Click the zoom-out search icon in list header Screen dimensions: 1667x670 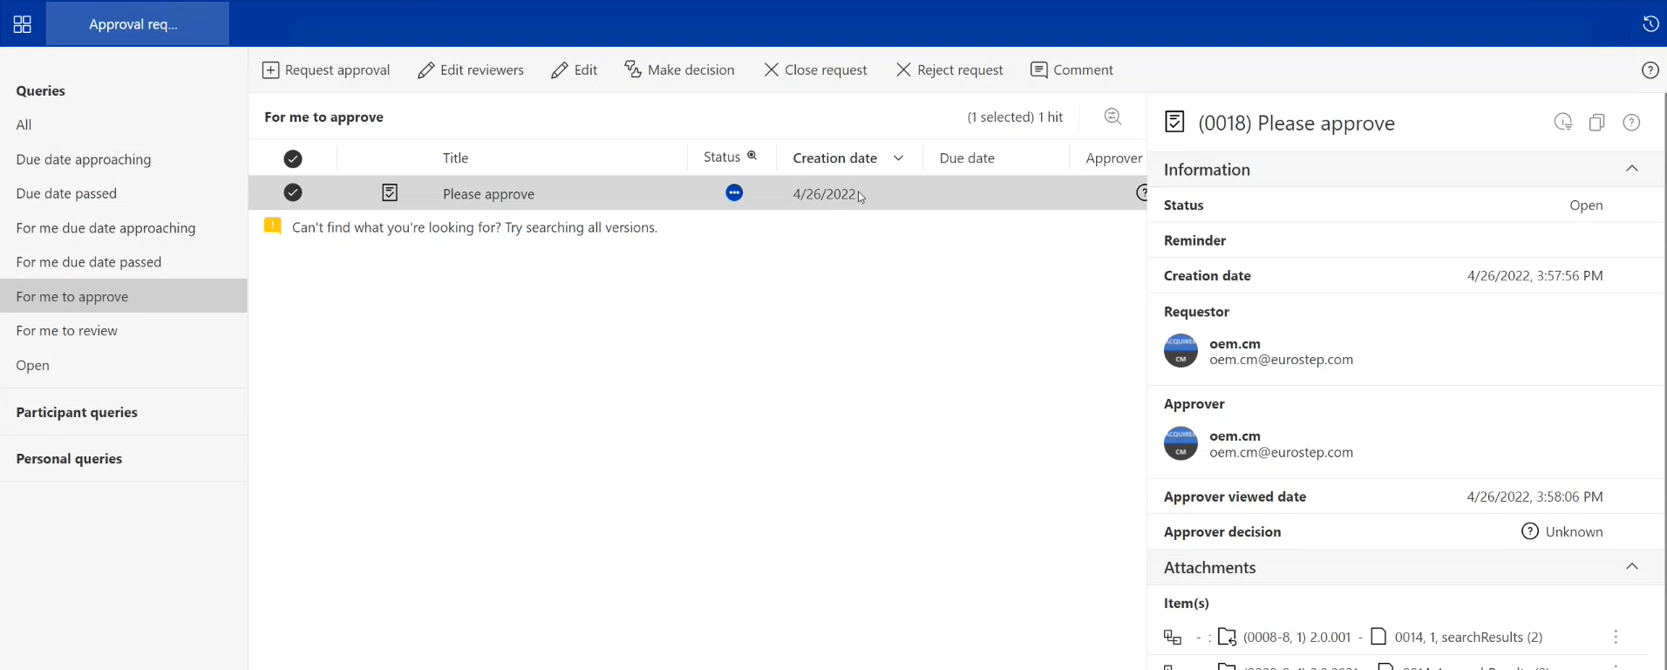1112,117
